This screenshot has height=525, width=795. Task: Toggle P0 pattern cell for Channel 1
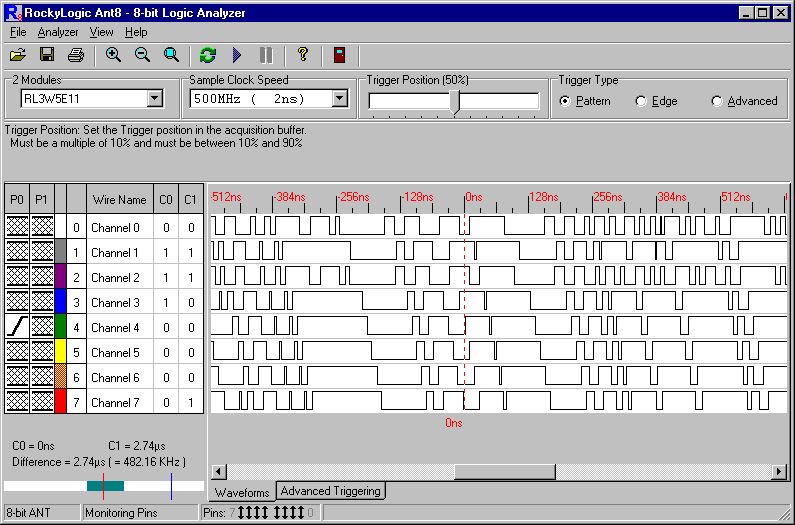coord(17,252)
